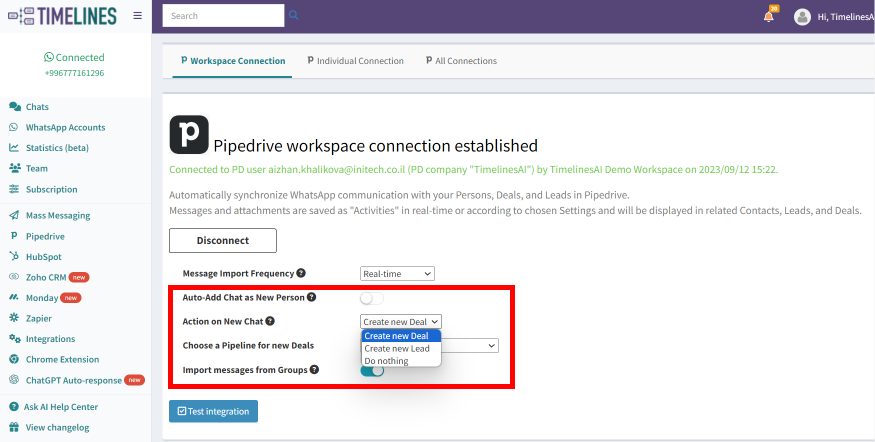Click the Action on New Chat dropdown
This screenshot has width=875, height=442.
click(x=401, y=321)
